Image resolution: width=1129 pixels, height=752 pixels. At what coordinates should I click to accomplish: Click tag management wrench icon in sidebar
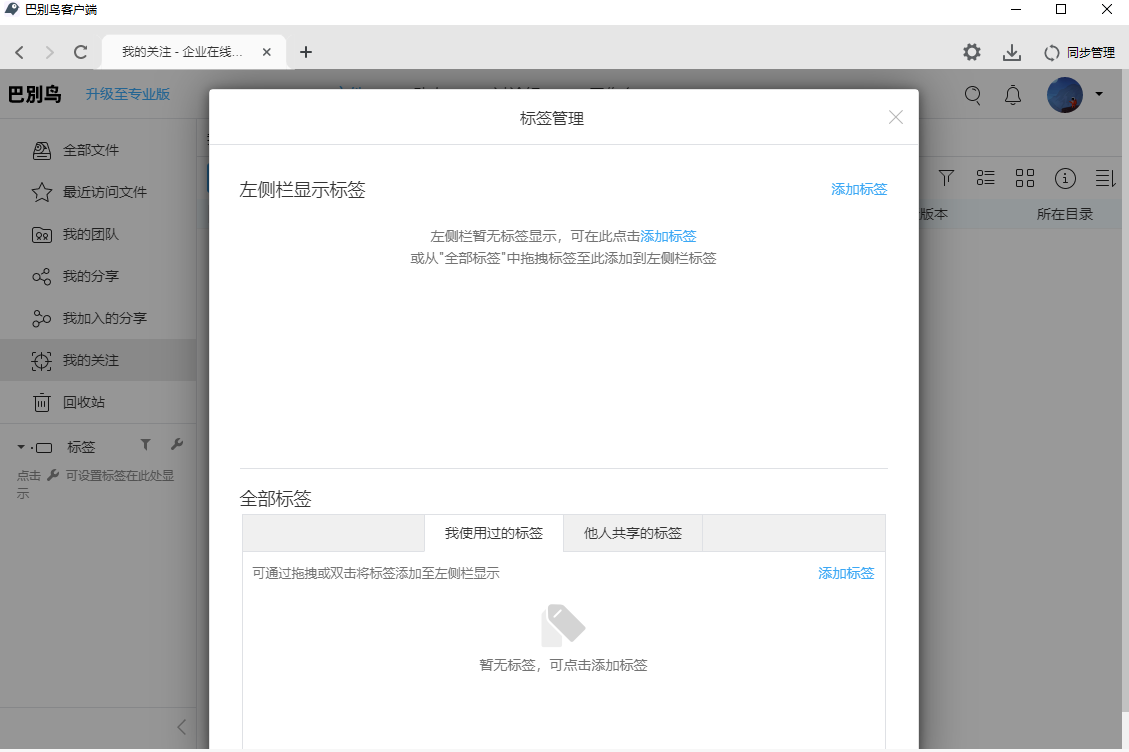click(x=176, y=444)
